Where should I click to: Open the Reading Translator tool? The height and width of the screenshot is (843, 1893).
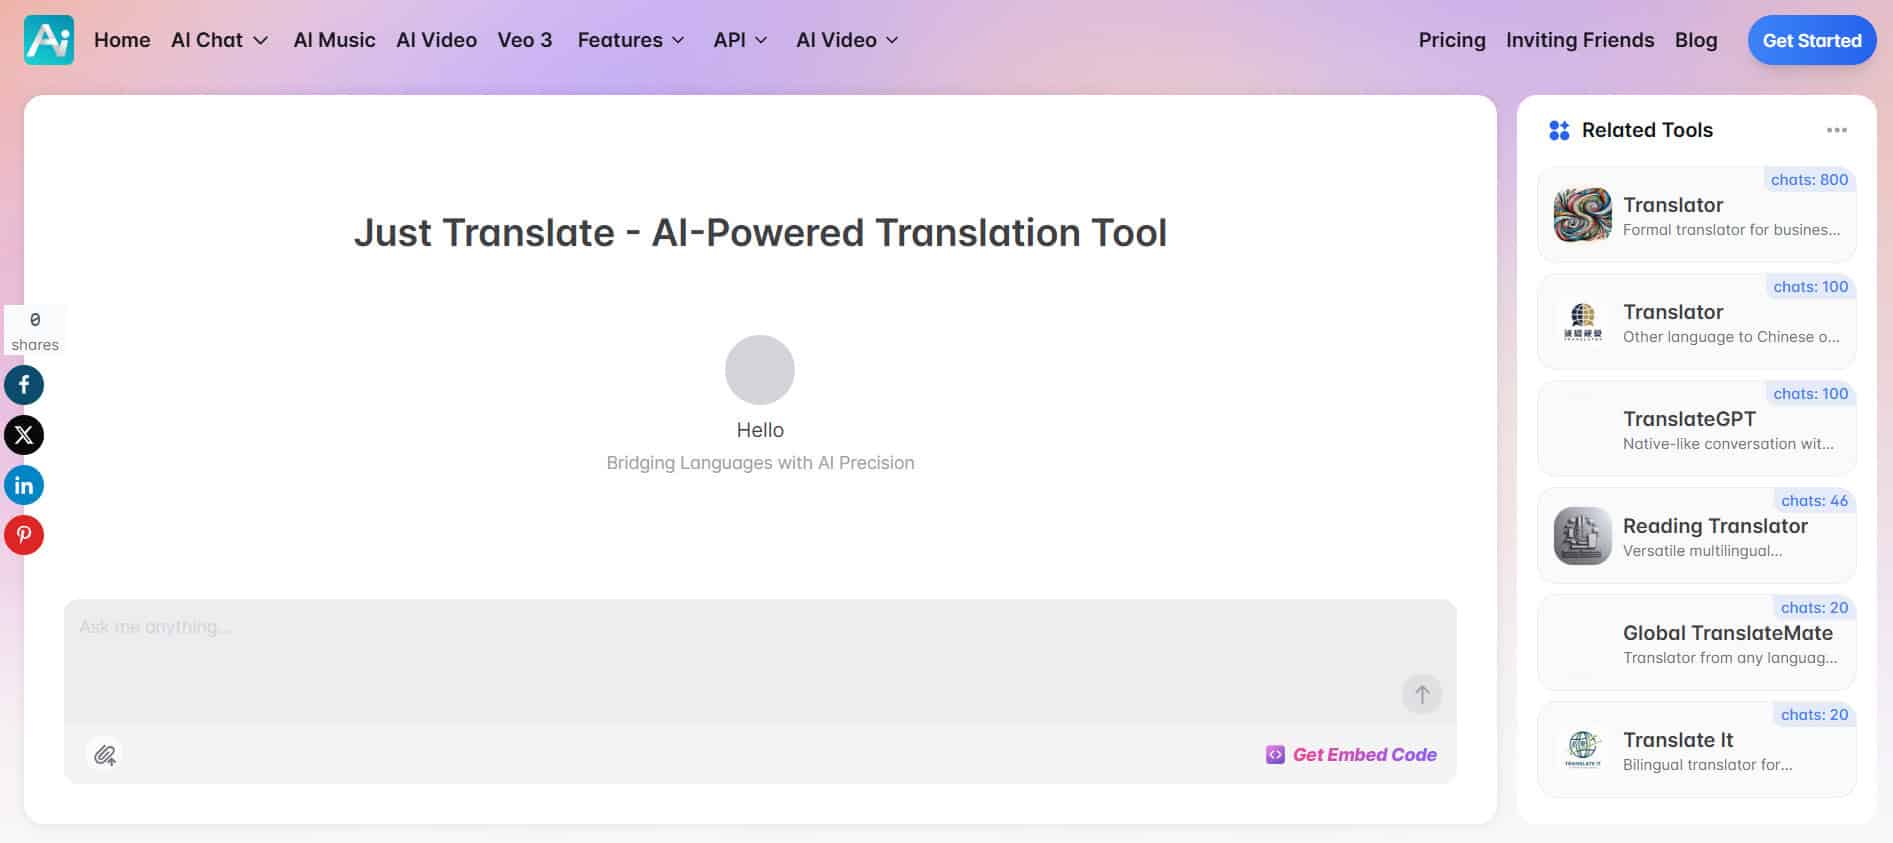pyautogui.click(x=1696, y=536)
